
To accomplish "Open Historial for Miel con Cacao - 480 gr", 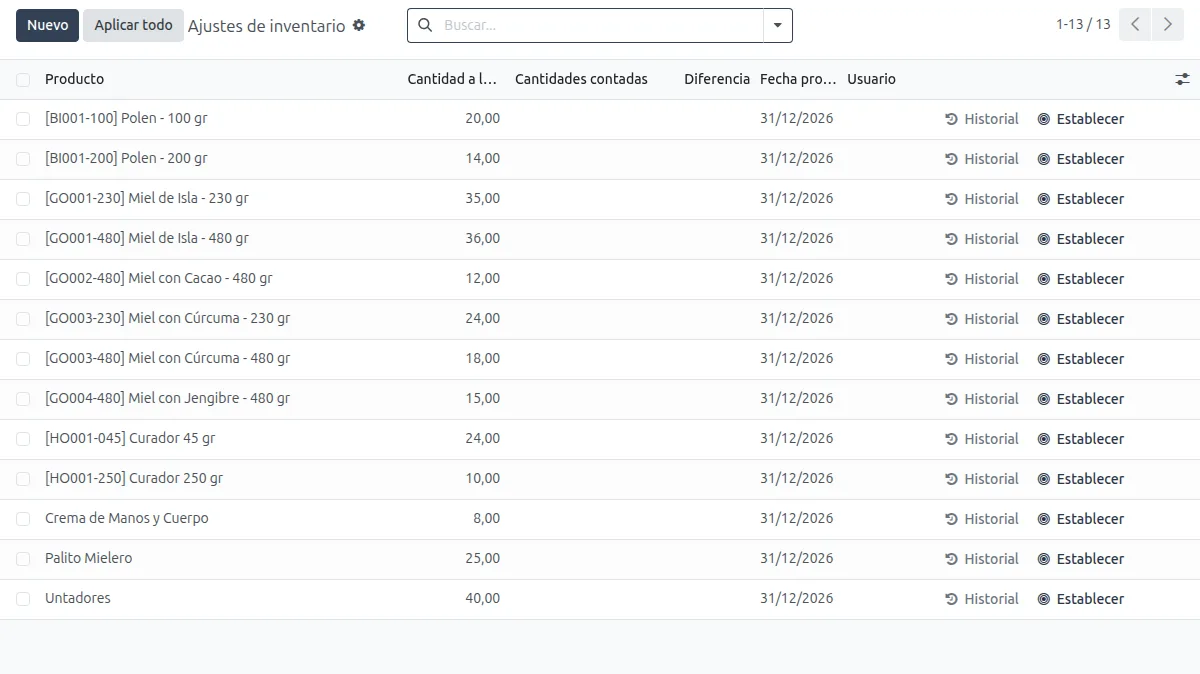I will pos(982,279).
